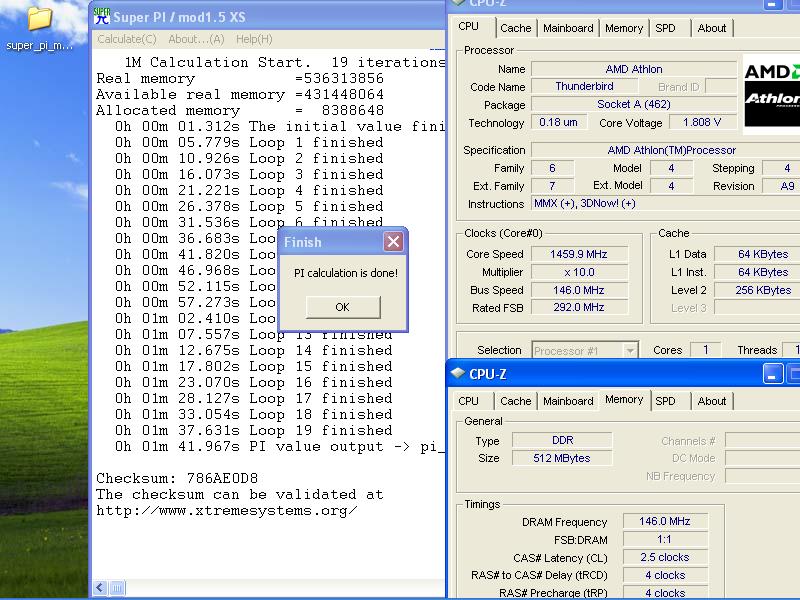This screenshot has width=800, height=600.
Task: Click the http://www.xtremesystems.org/ text
Action: 227,511
